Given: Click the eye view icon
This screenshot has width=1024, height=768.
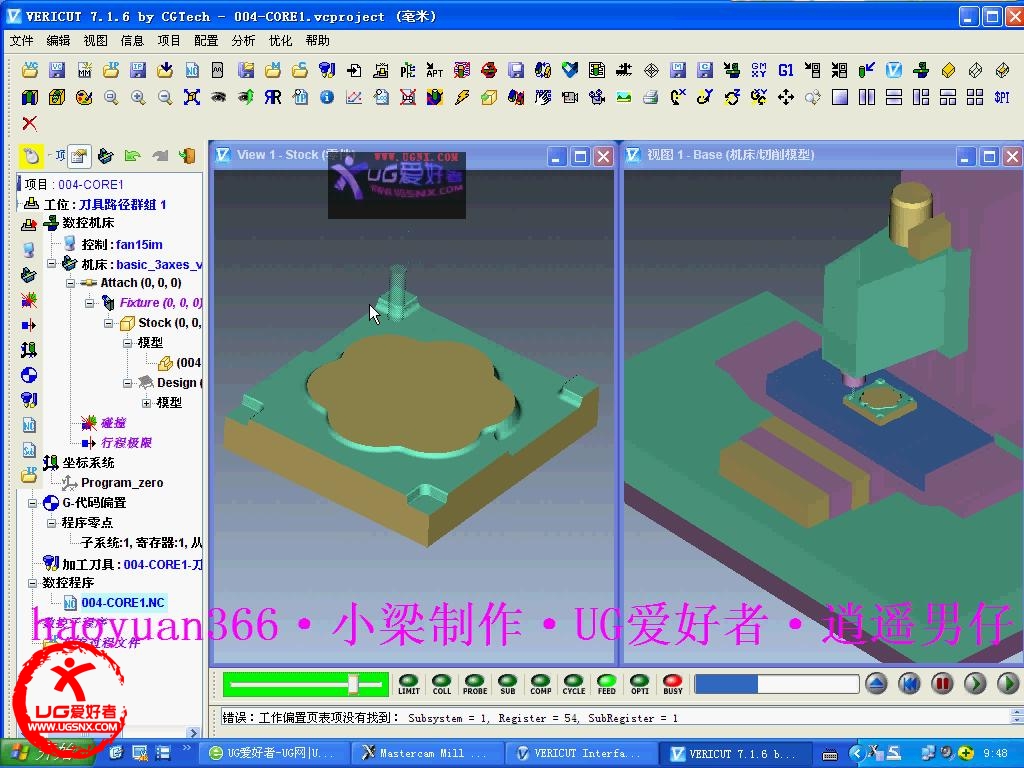Looking at the screenshot, I should (x=219, y=98).
